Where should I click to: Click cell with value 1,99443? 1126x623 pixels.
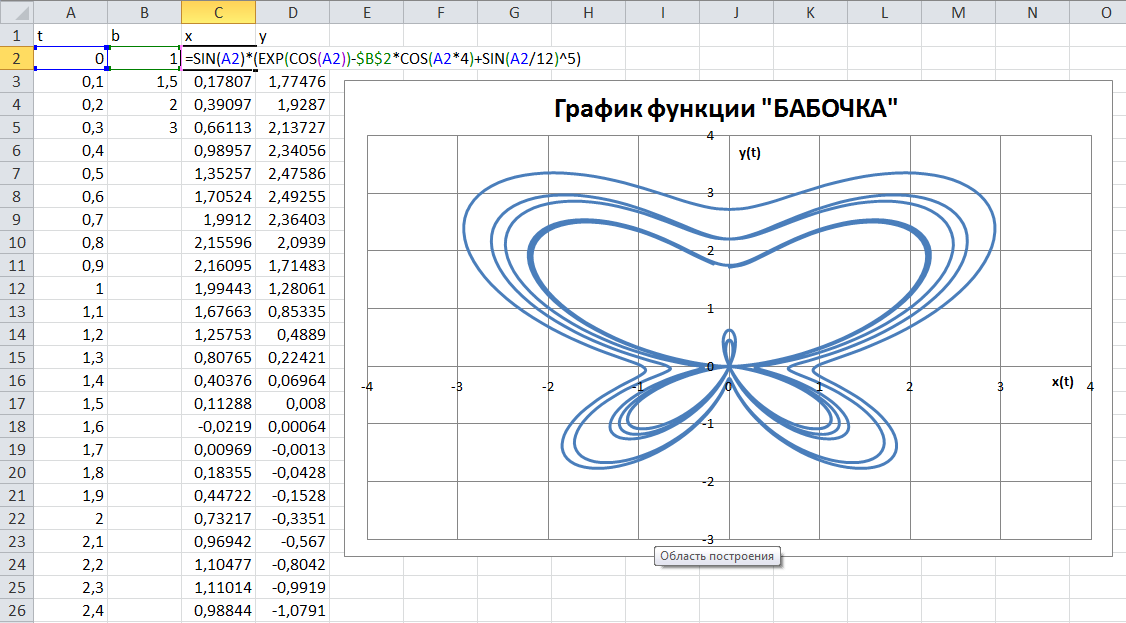coord(218,289)
